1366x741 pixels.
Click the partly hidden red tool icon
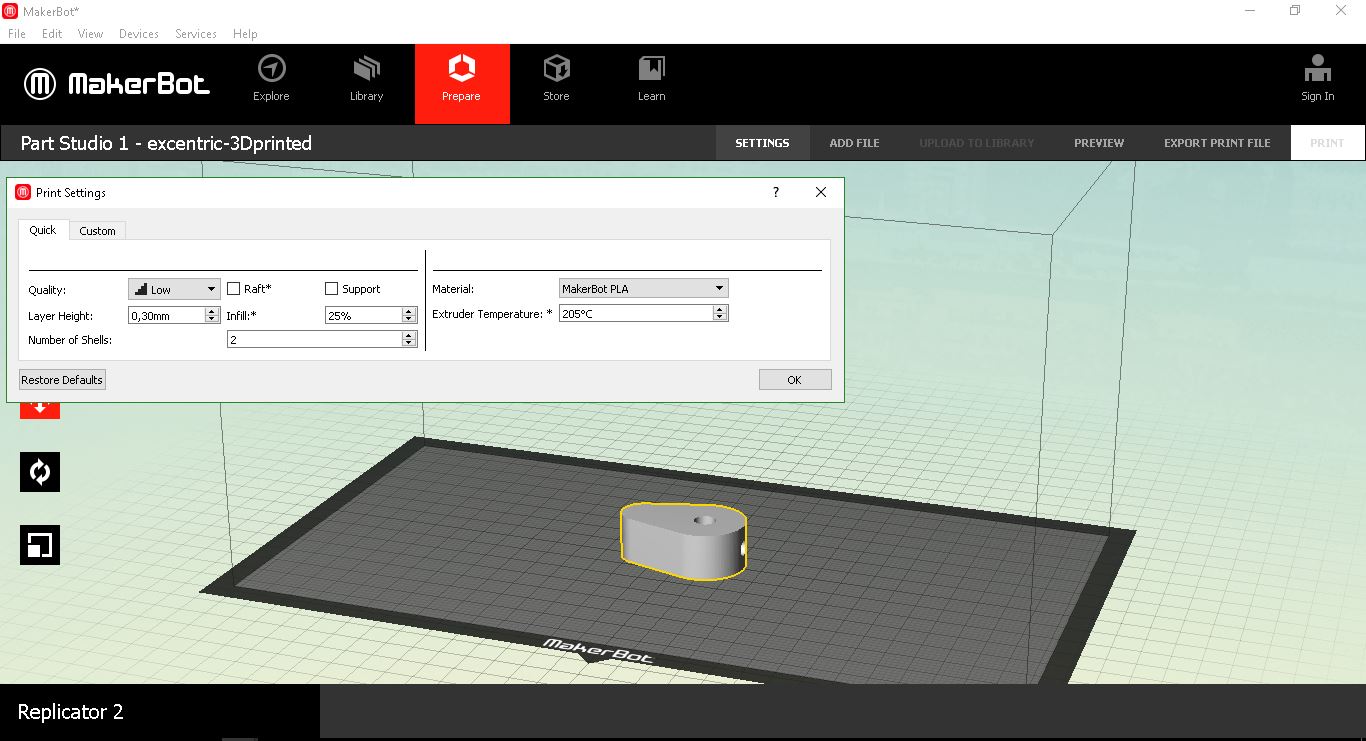pyautogui.click(x=40, y=410)
